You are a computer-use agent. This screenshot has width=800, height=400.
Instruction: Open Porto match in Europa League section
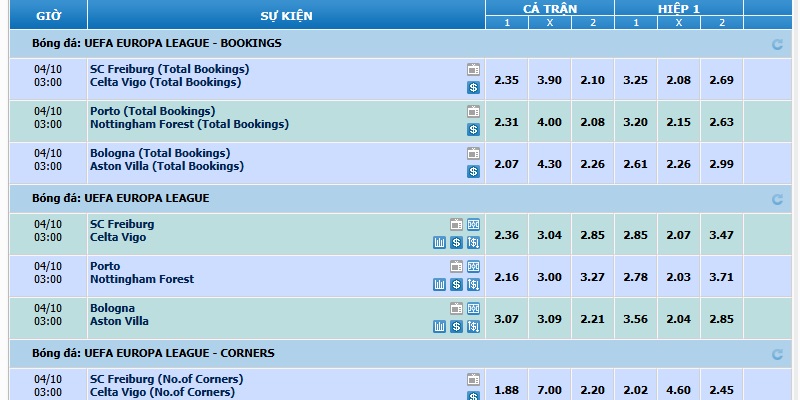coord(105,266)
